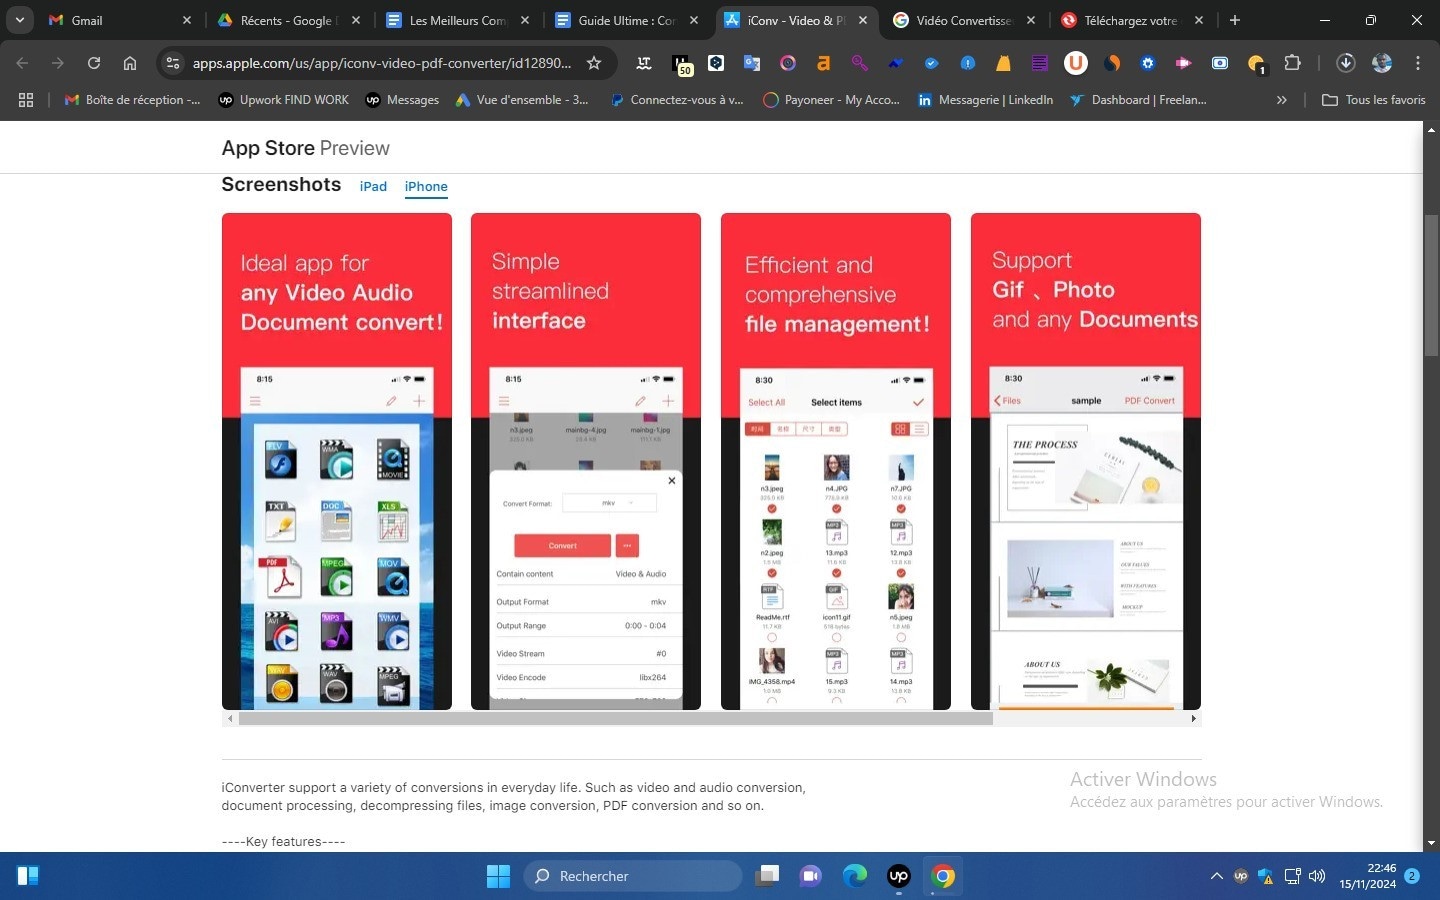This screenshot has width=1440, height=900.
Task: Open the pink camera extension icon
Action: (1184, 63)
